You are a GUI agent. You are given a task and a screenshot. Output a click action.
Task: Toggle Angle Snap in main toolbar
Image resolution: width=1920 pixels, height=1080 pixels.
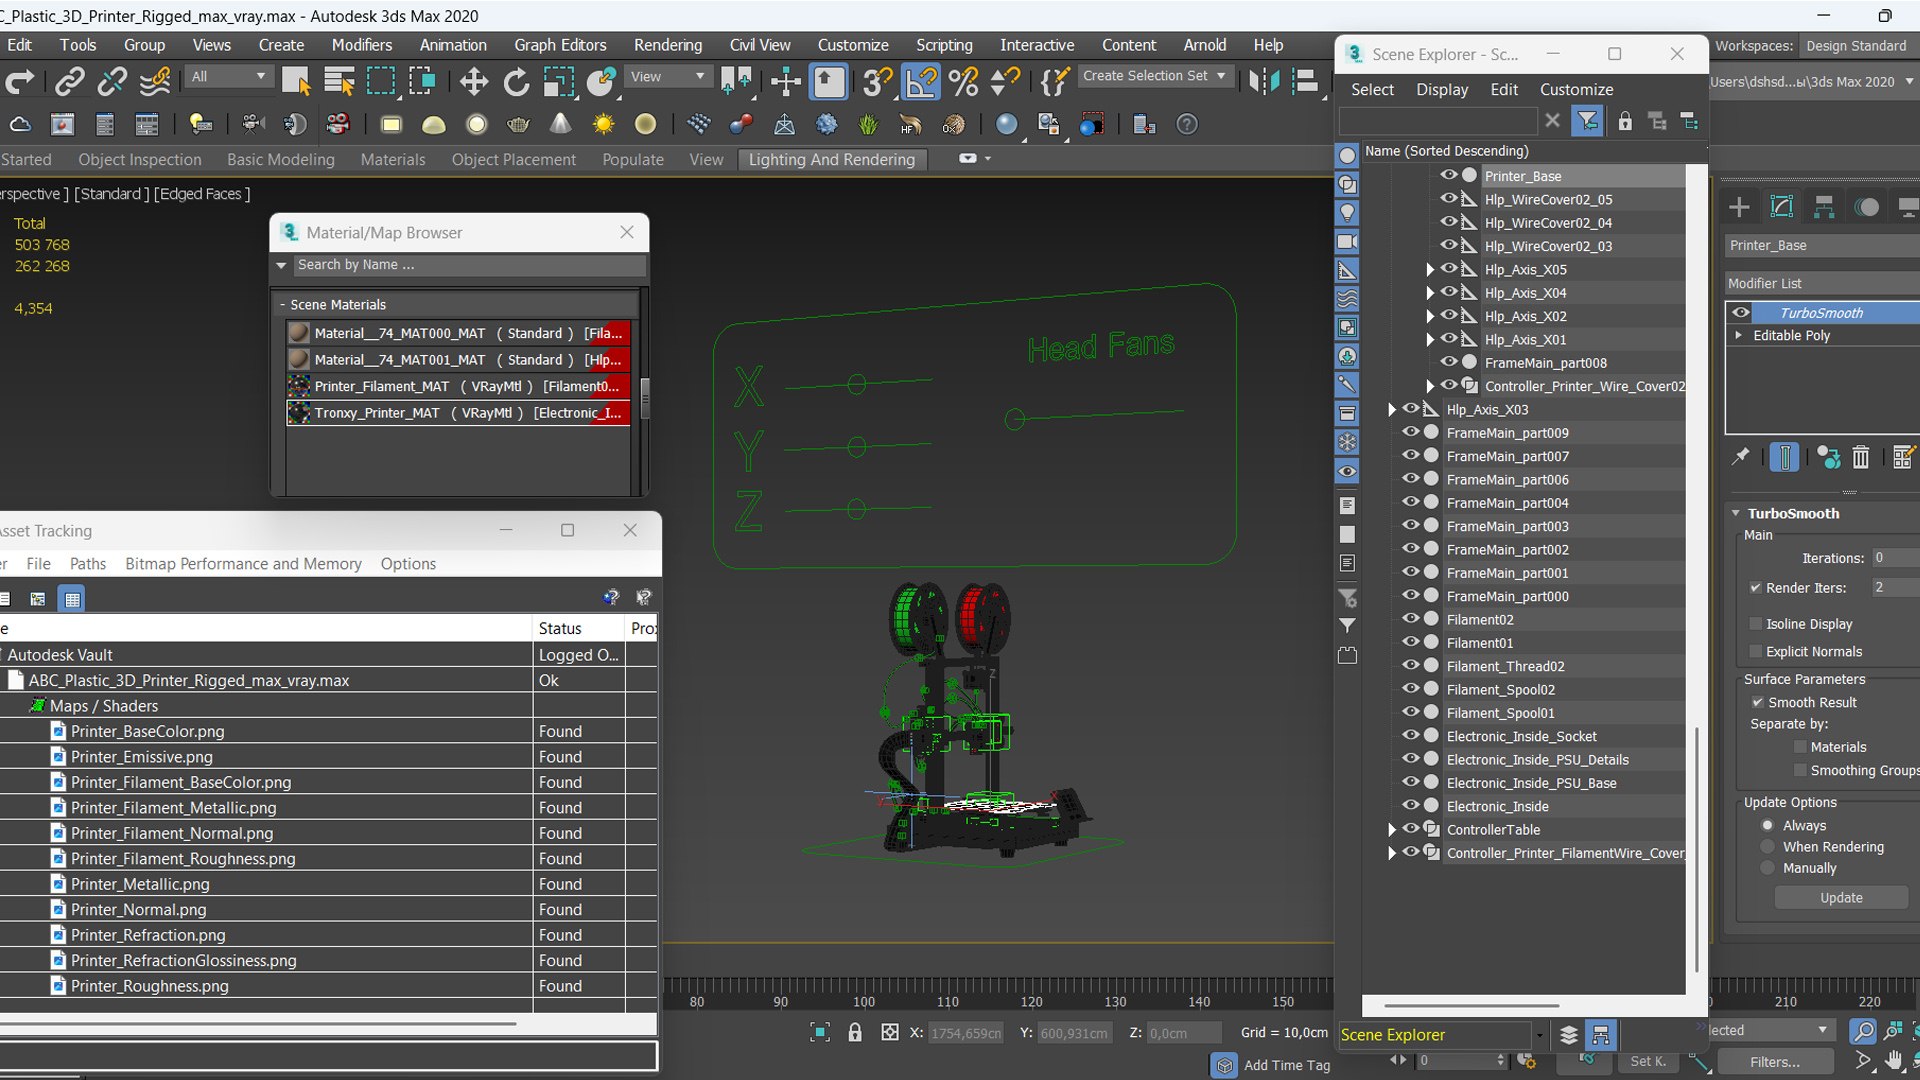[x=920, y=81]
